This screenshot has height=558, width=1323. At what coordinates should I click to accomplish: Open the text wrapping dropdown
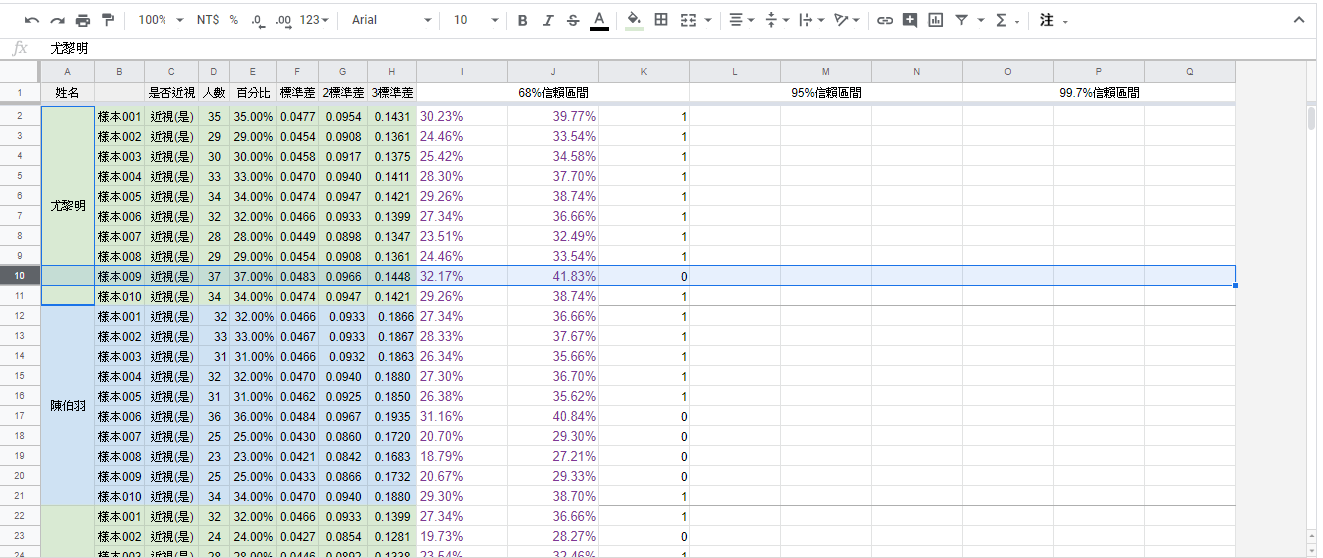(811, 20)
